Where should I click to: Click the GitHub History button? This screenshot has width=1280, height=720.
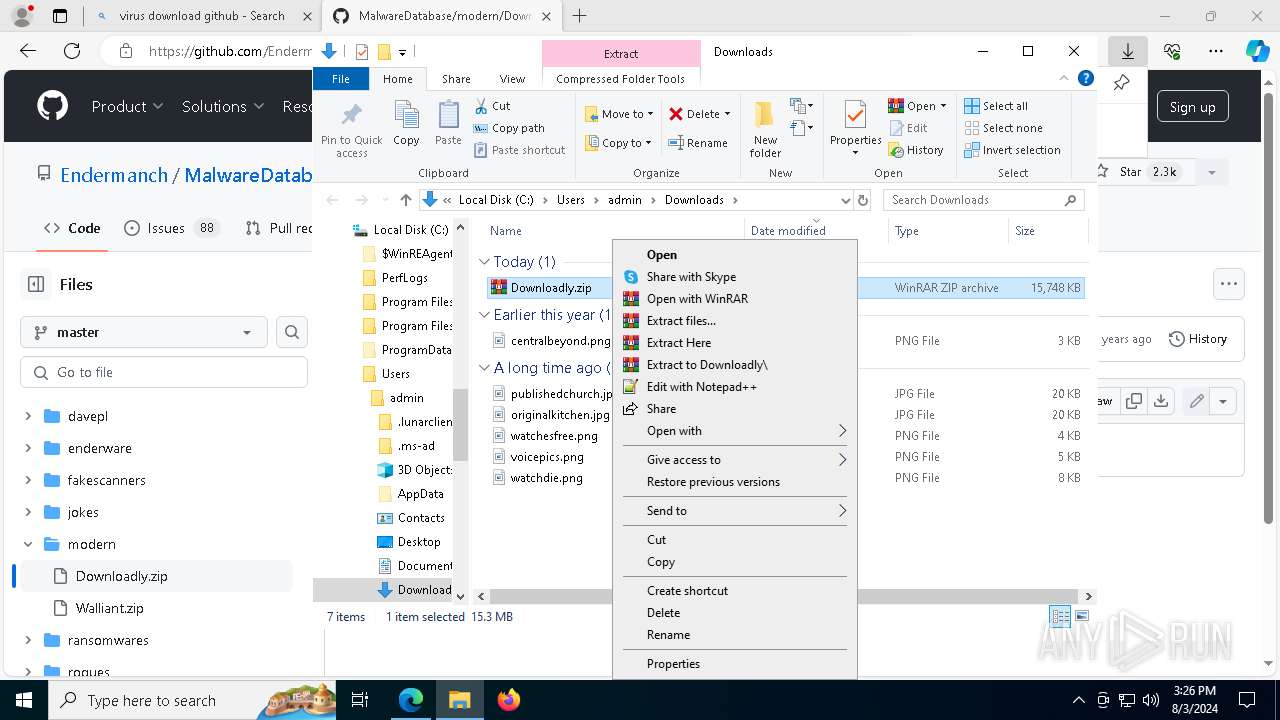[x=1198, y=339]
